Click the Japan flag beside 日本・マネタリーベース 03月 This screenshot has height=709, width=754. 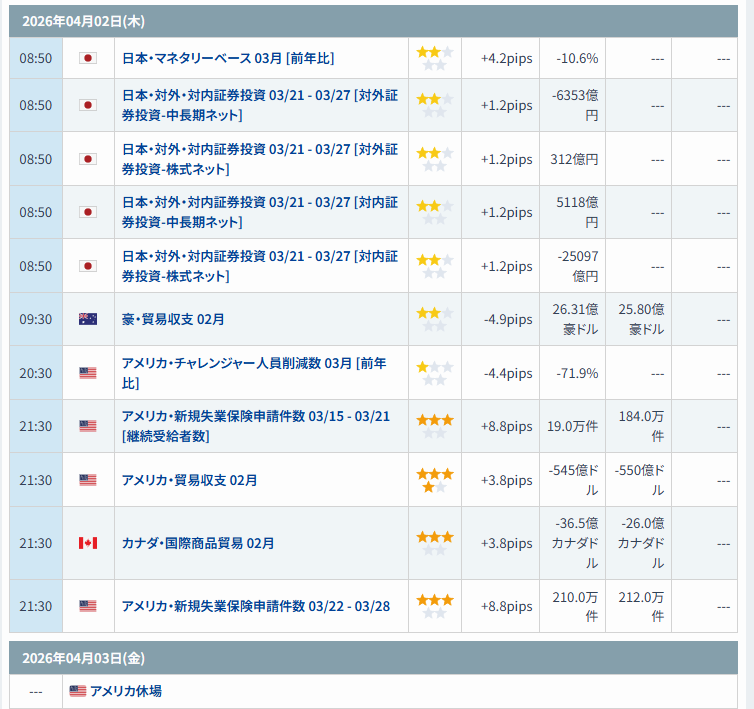(x=87, y=58)
